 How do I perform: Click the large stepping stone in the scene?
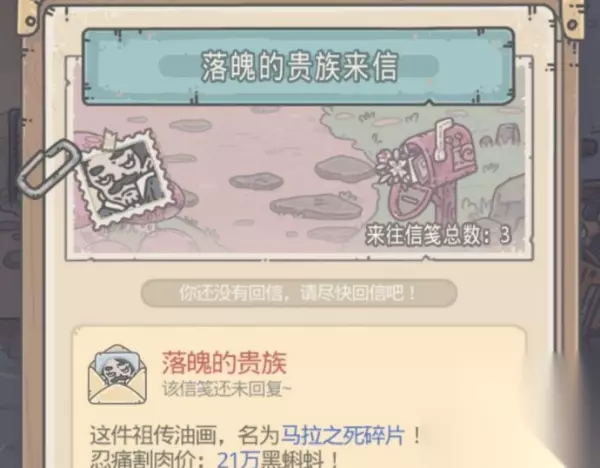click(x=316, y=207)
